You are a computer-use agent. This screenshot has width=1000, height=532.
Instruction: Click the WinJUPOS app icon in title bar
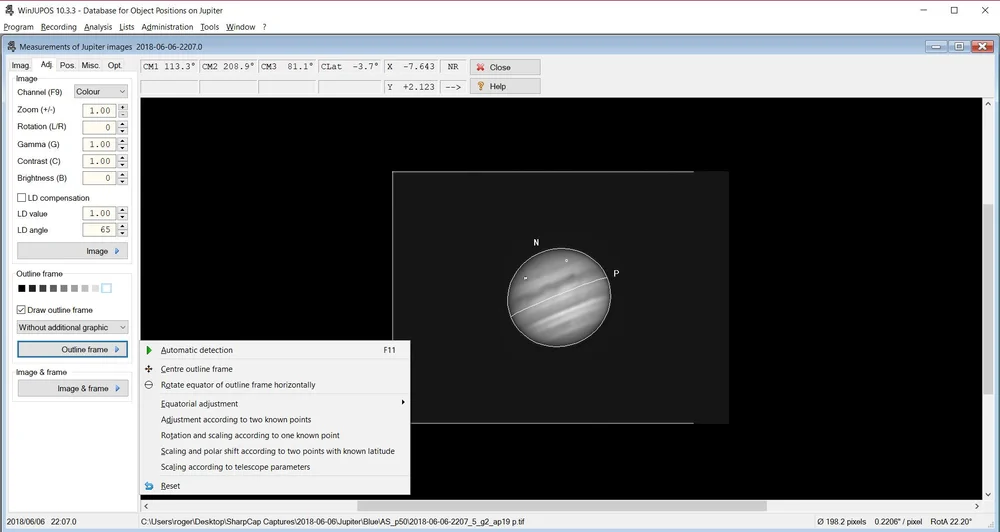[9, 10]
